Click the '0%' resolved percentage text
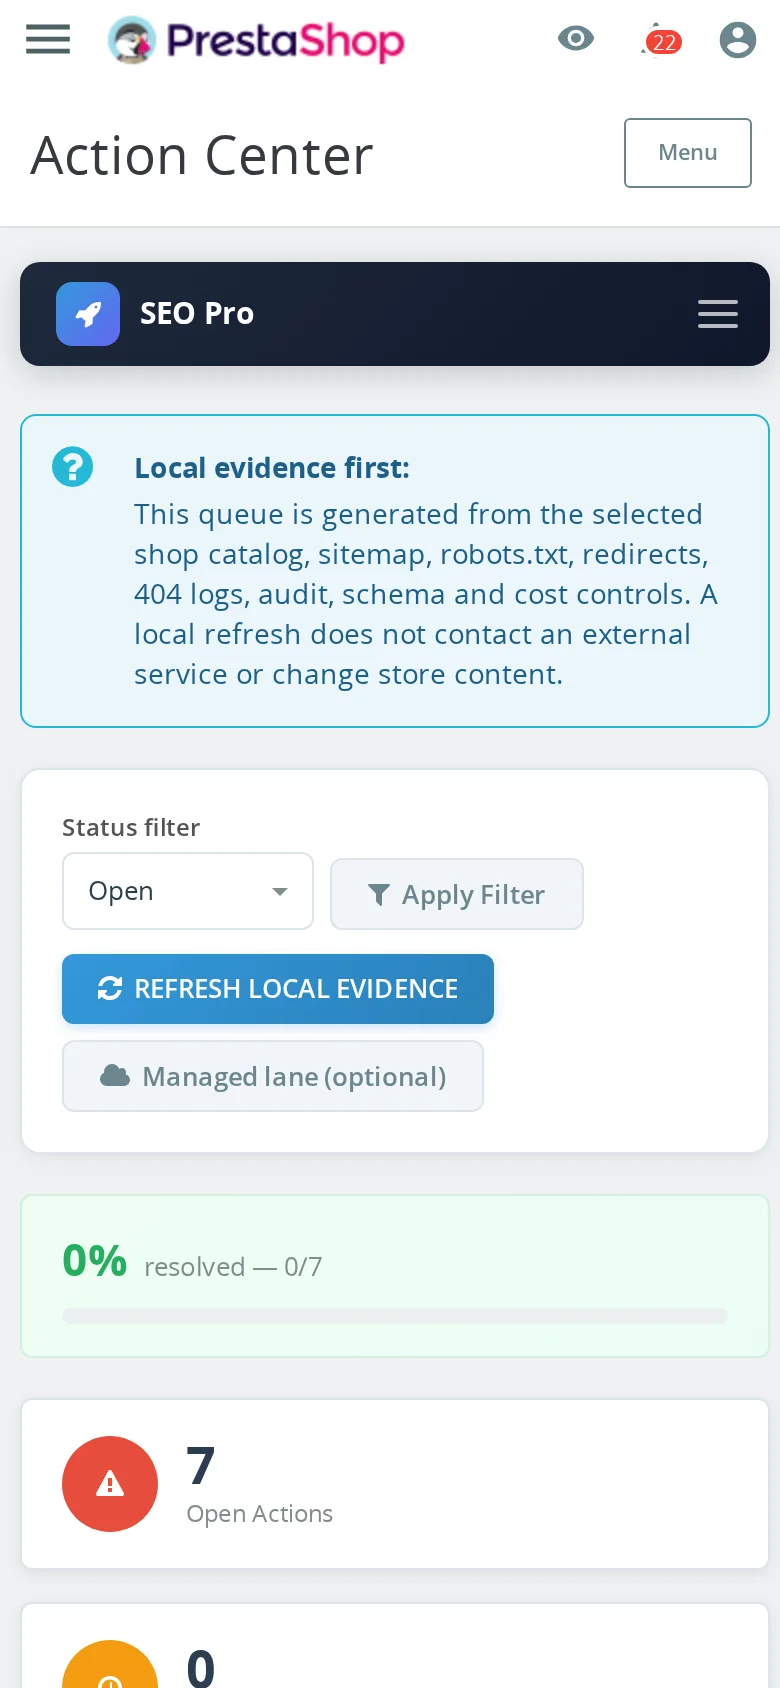The width and height of the screenshot is (780, 1688). (95, 1261)
